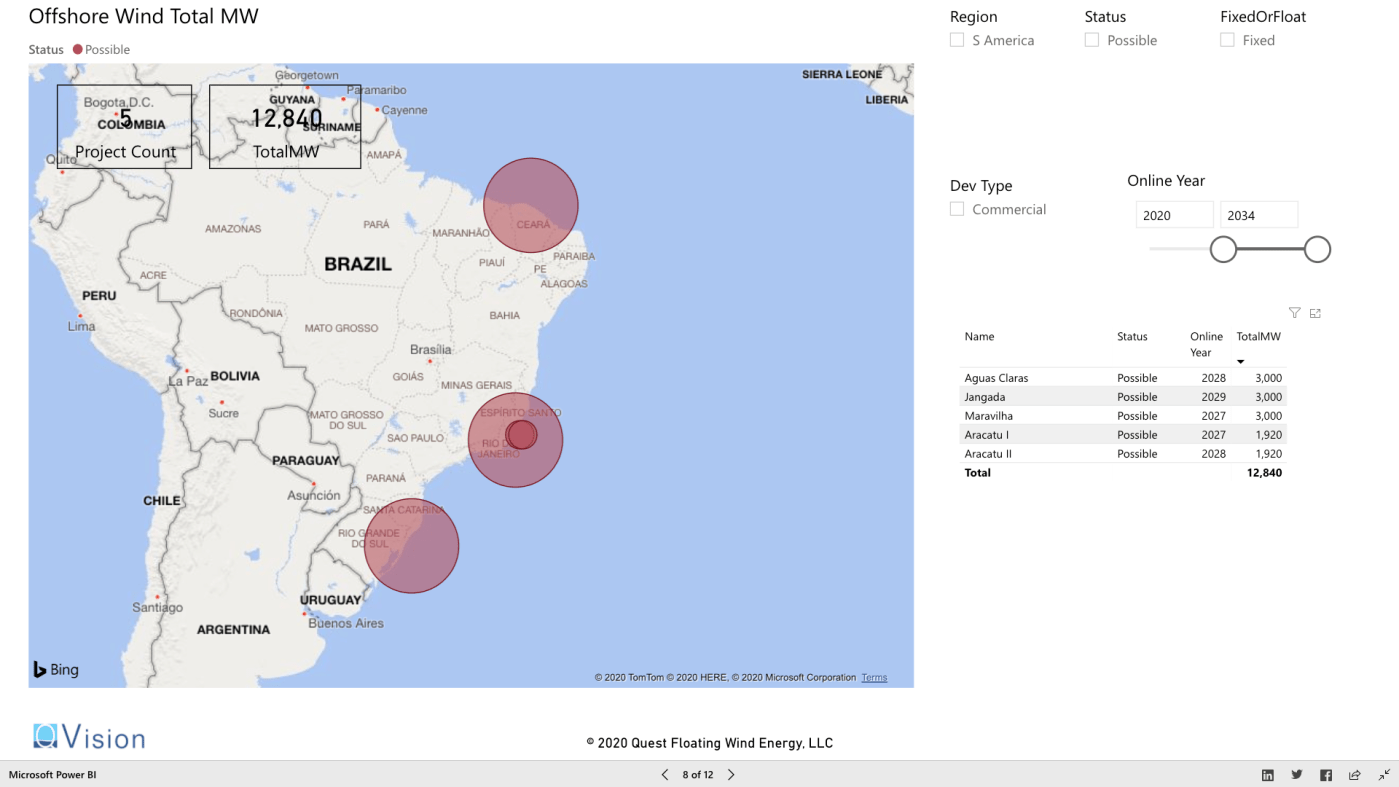Click the TotalMW sort arrow

pos(1240,362)
